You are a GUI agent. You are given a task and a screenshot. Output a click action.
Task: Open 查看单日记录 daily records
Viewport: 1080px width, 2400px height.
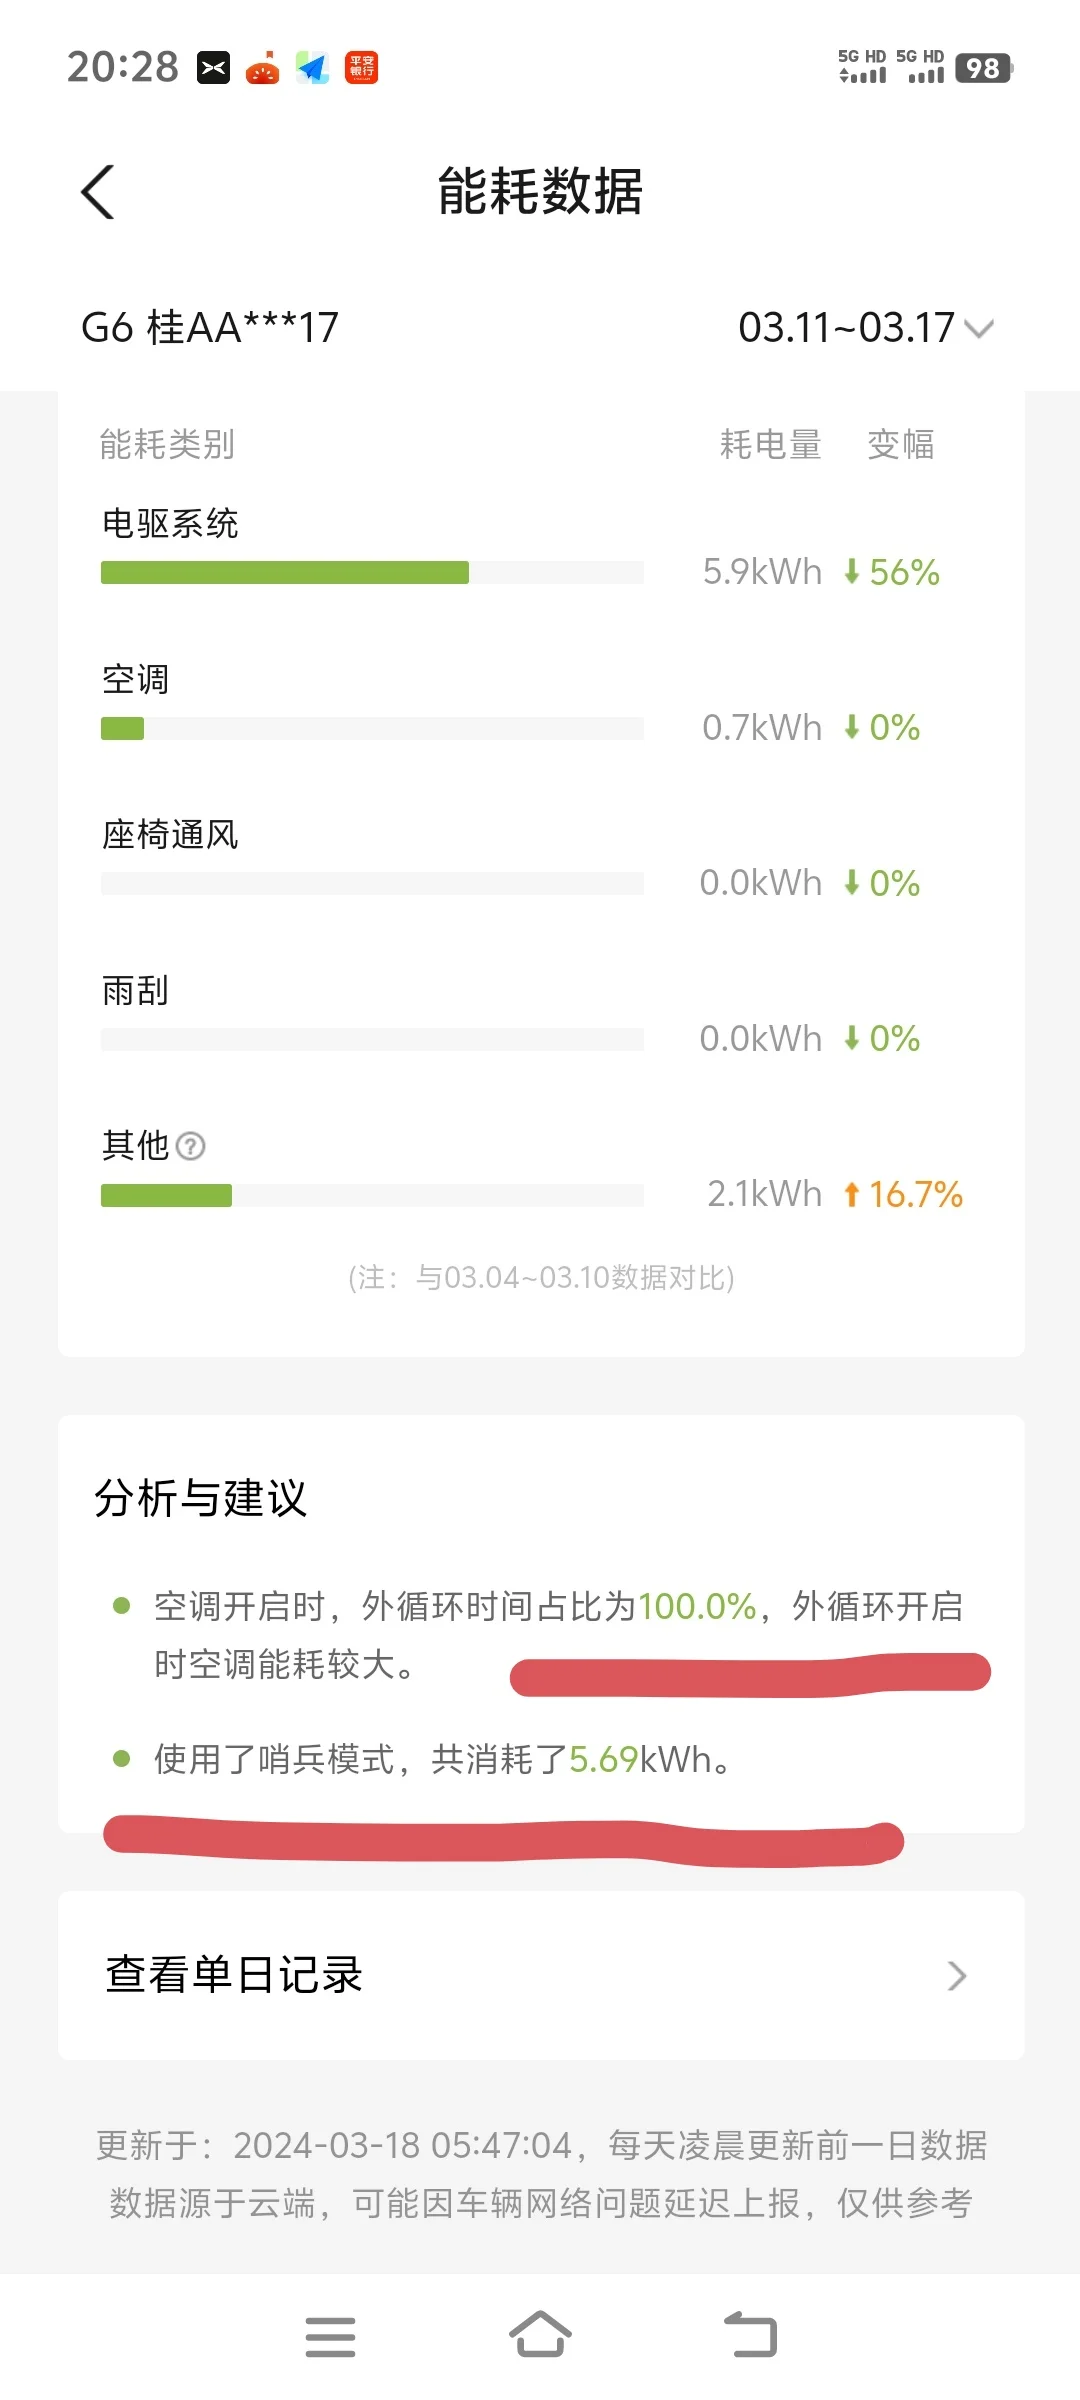tap(541, 1975)
